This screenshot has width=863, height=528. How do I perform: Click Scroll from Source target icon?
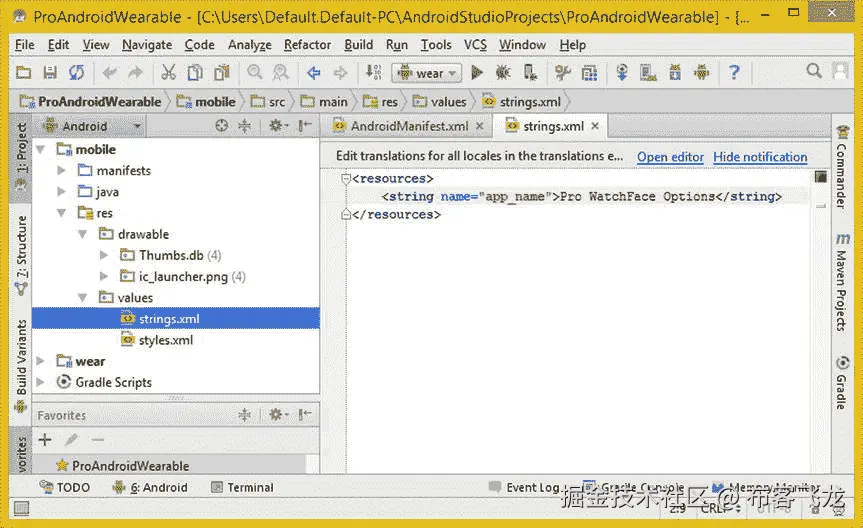pyautogui.click(x=221, y=126)
